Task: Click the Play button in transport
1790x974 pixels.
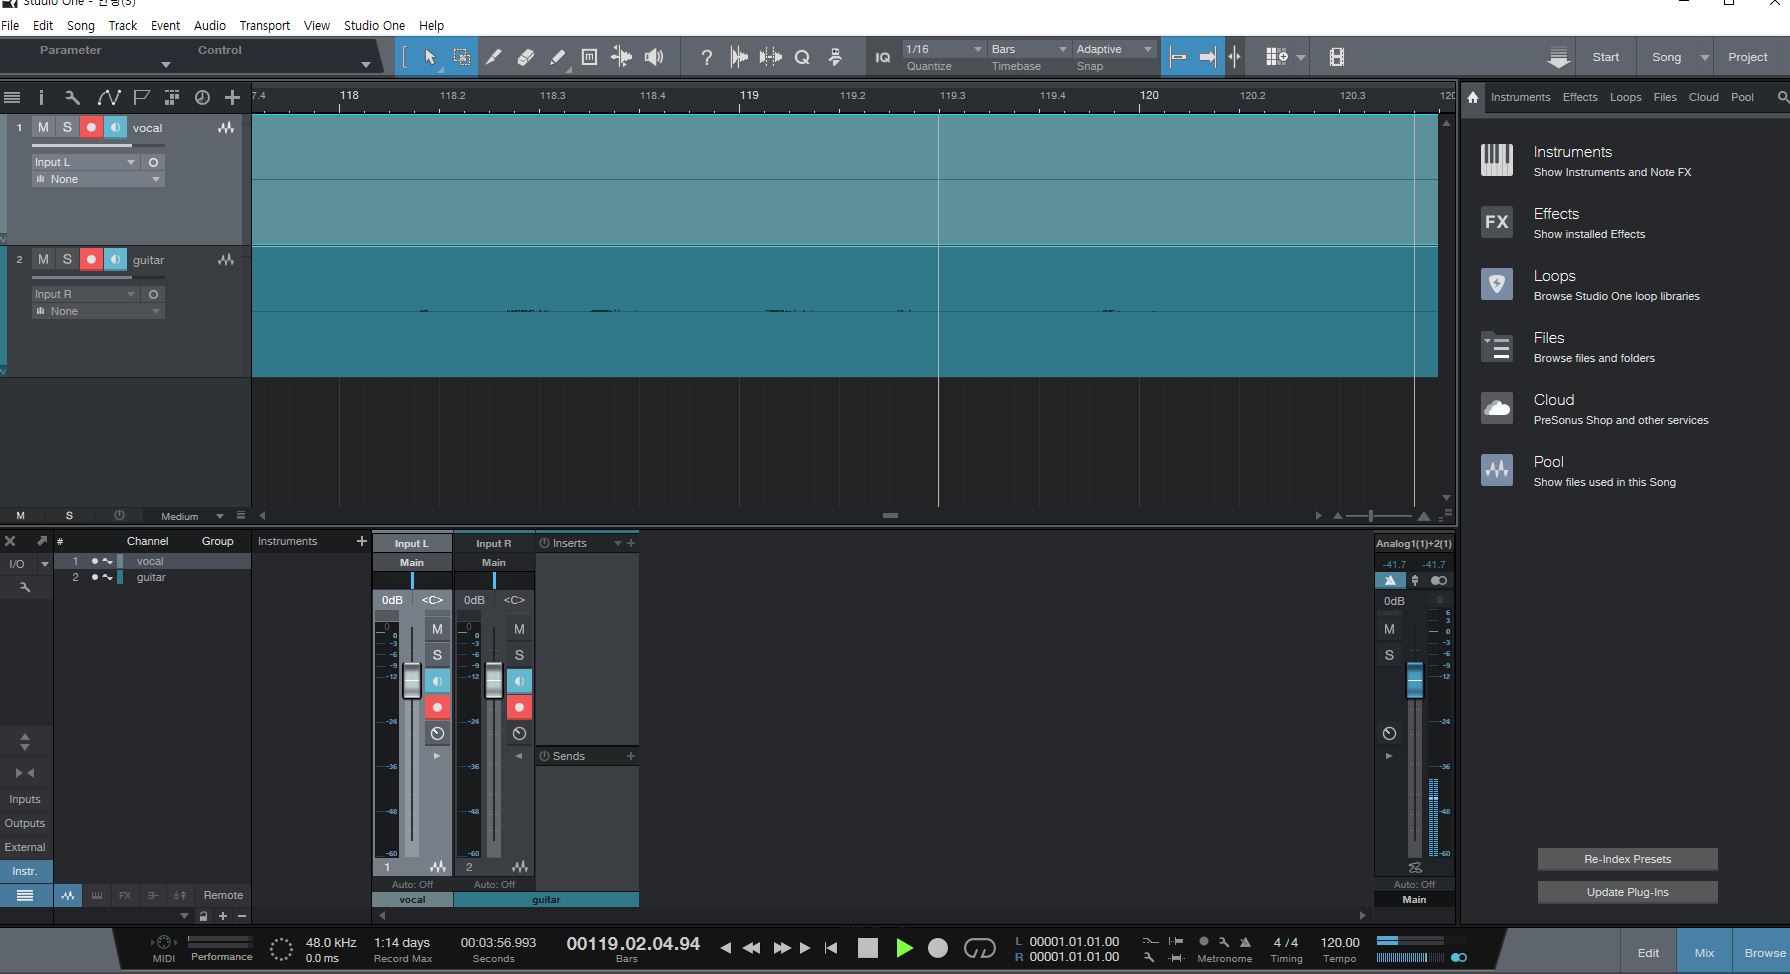Action: pos(904,948)
